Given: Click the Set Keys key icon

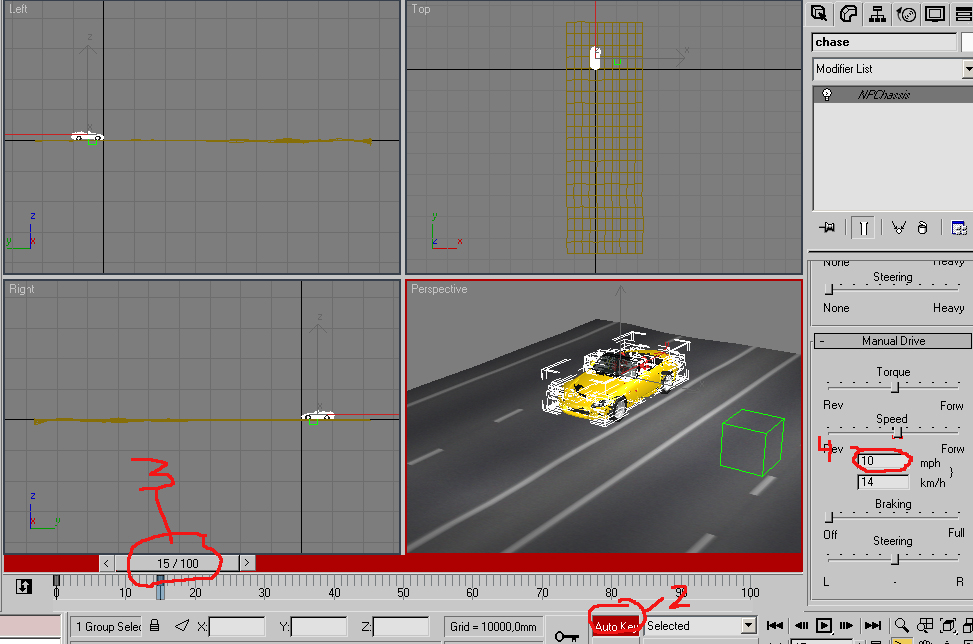Looking at the screenshot, I should [x=567, y=636].
